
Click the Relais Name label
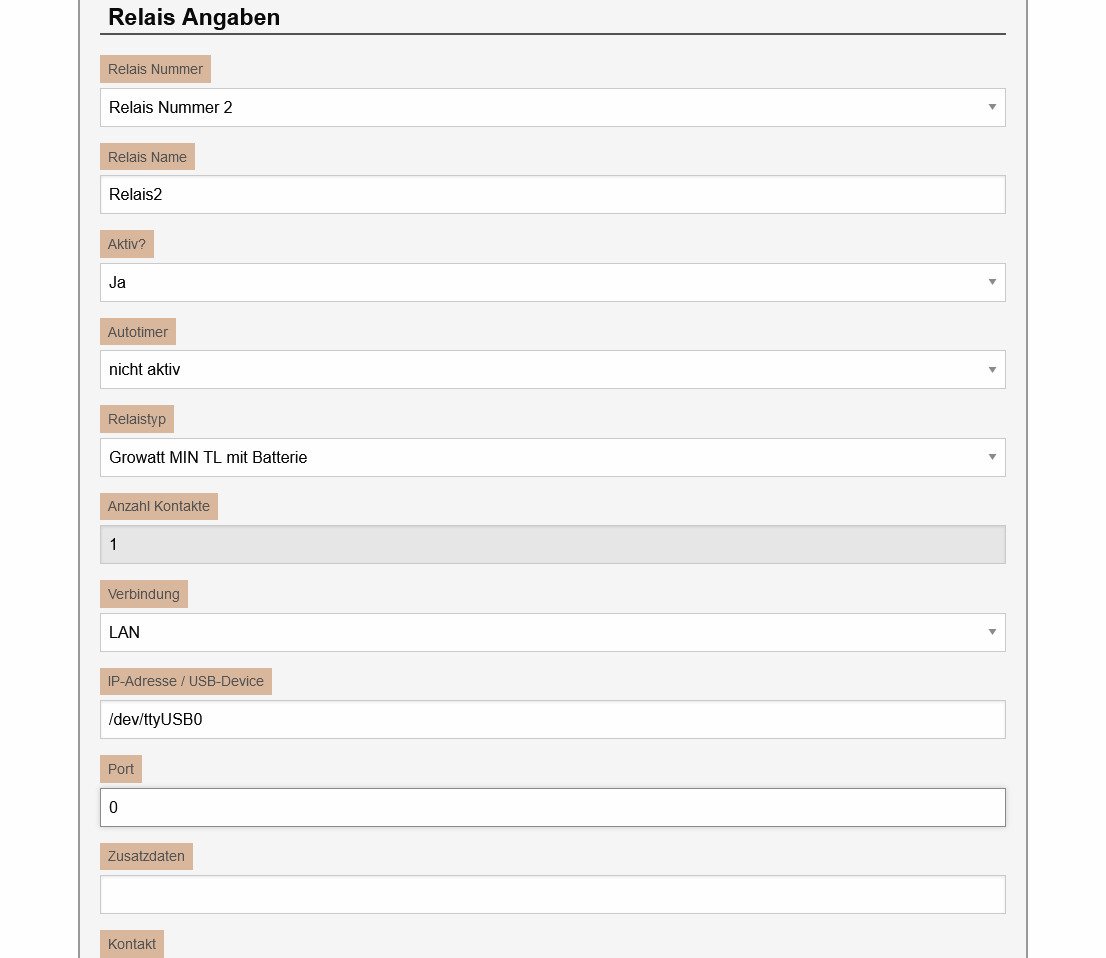[147, 157]
